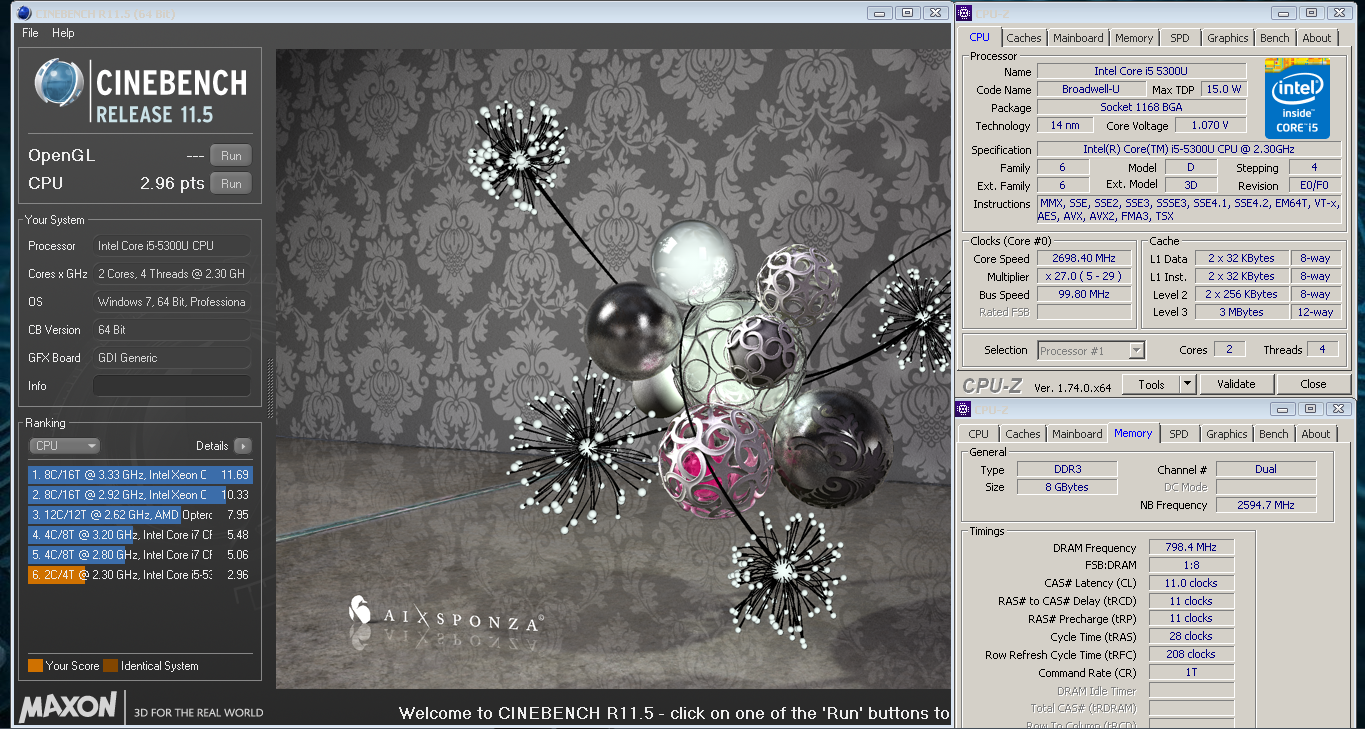Click the Core Speed value 2698.40 MHz
1365x729 pixels.
click(x=1083, y=259)
